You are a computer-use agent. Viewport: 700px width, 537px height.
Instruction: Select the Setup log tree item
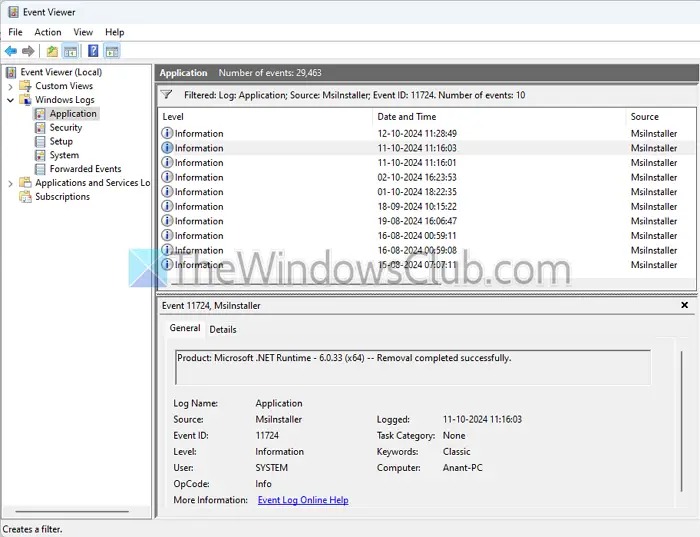point(61,142)
